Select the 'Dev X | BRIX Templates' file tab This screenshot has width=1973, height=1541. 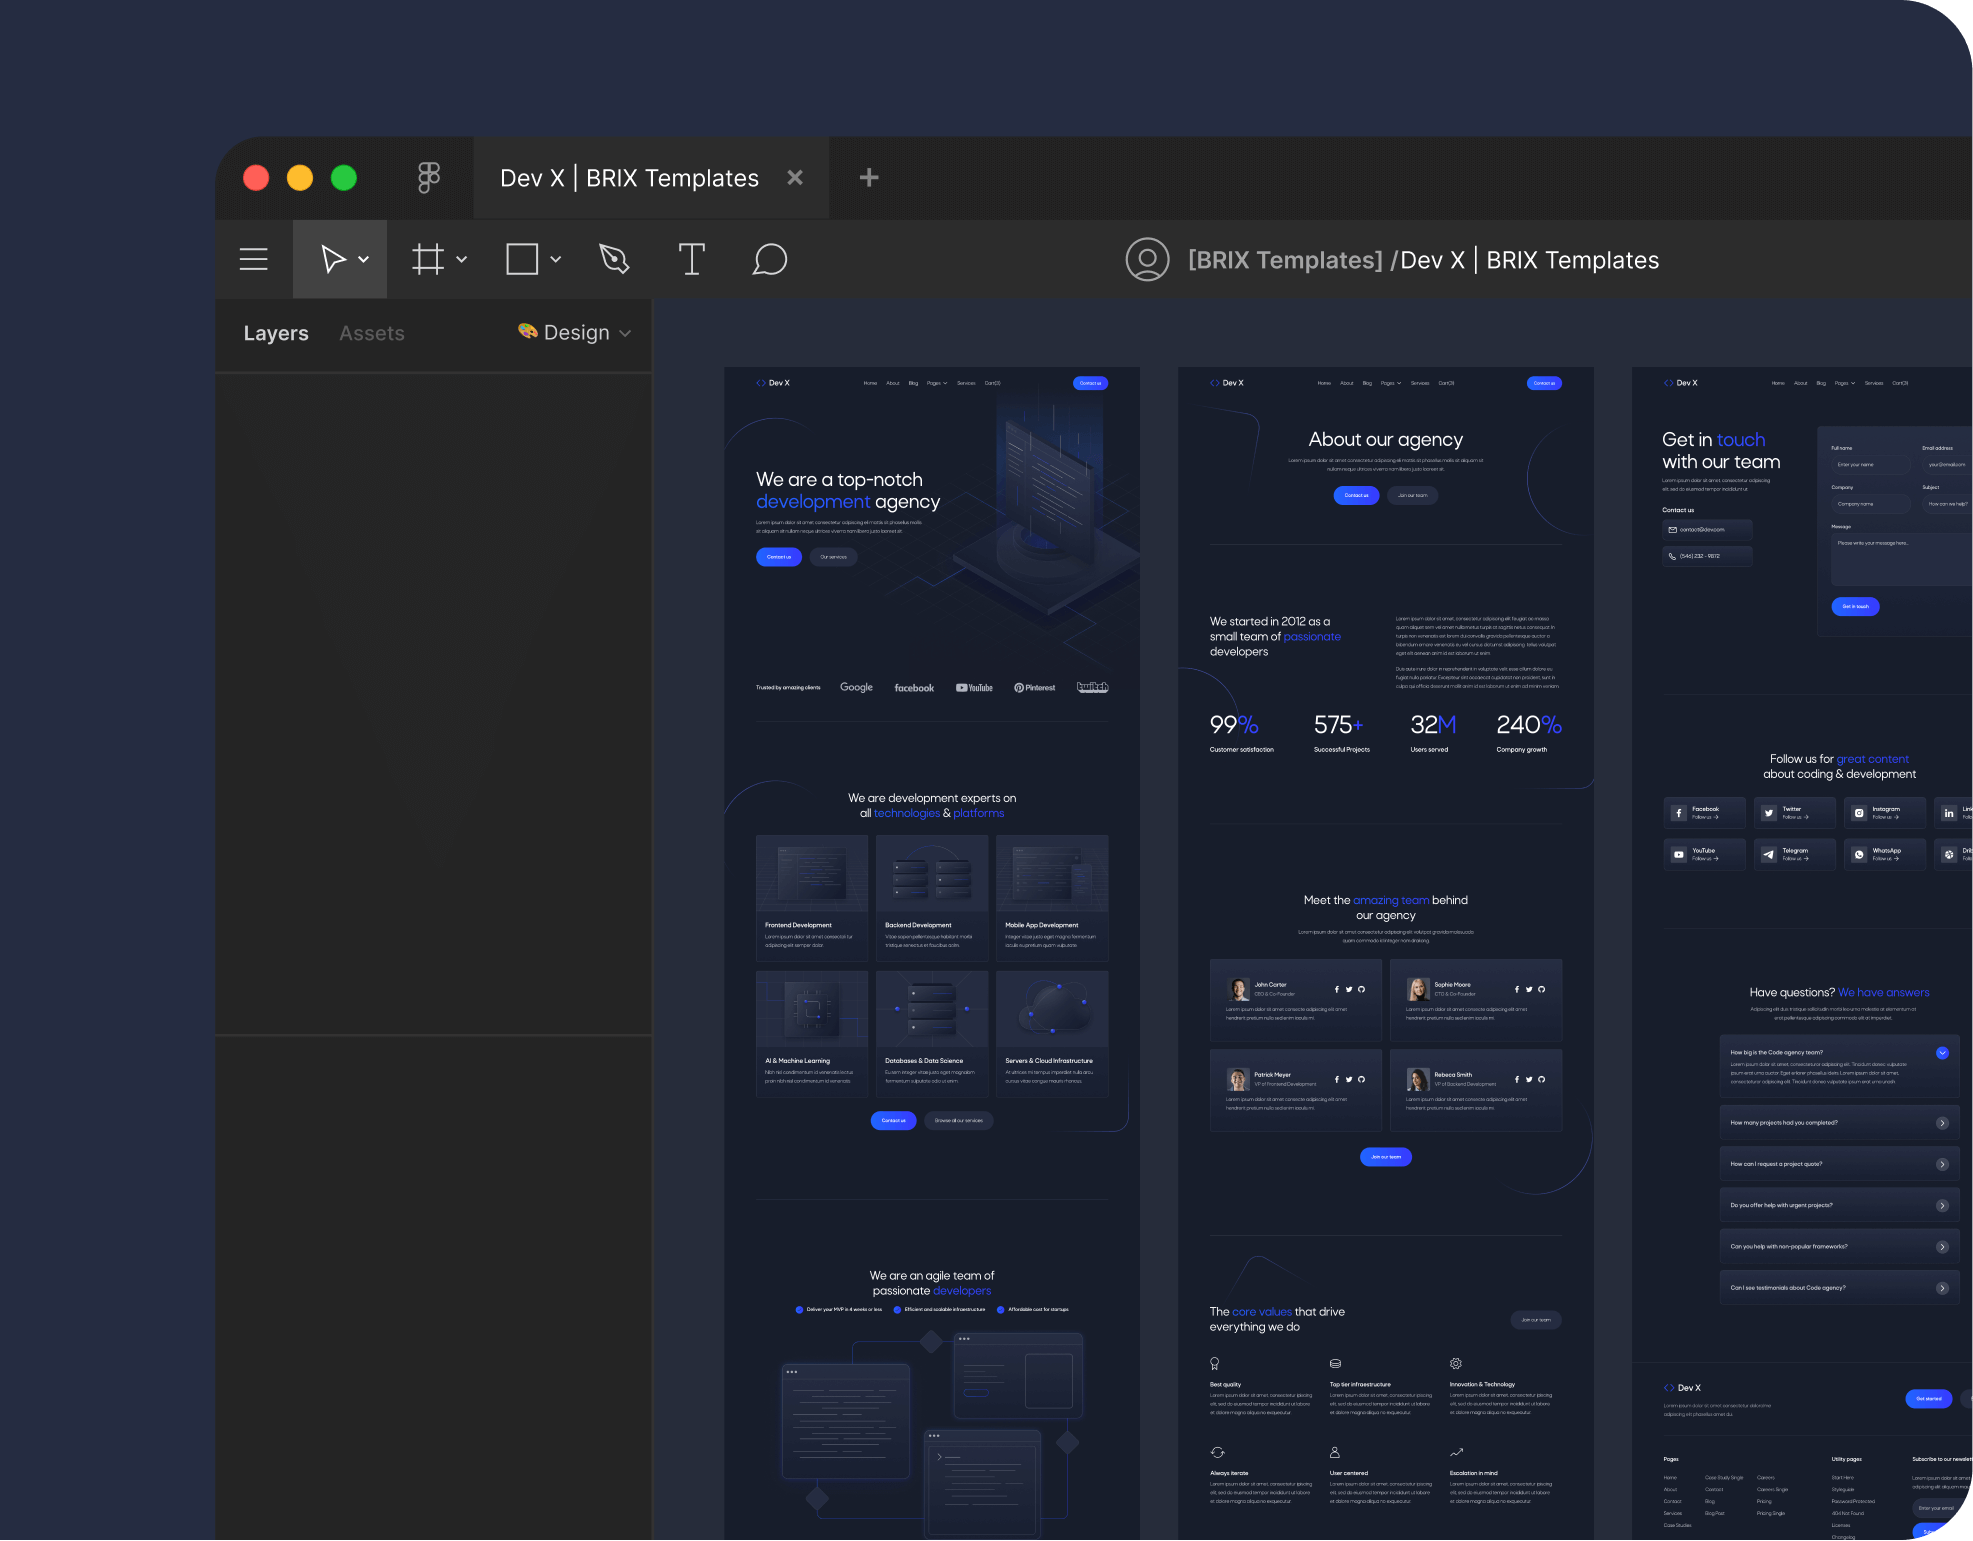pos(629,177)
